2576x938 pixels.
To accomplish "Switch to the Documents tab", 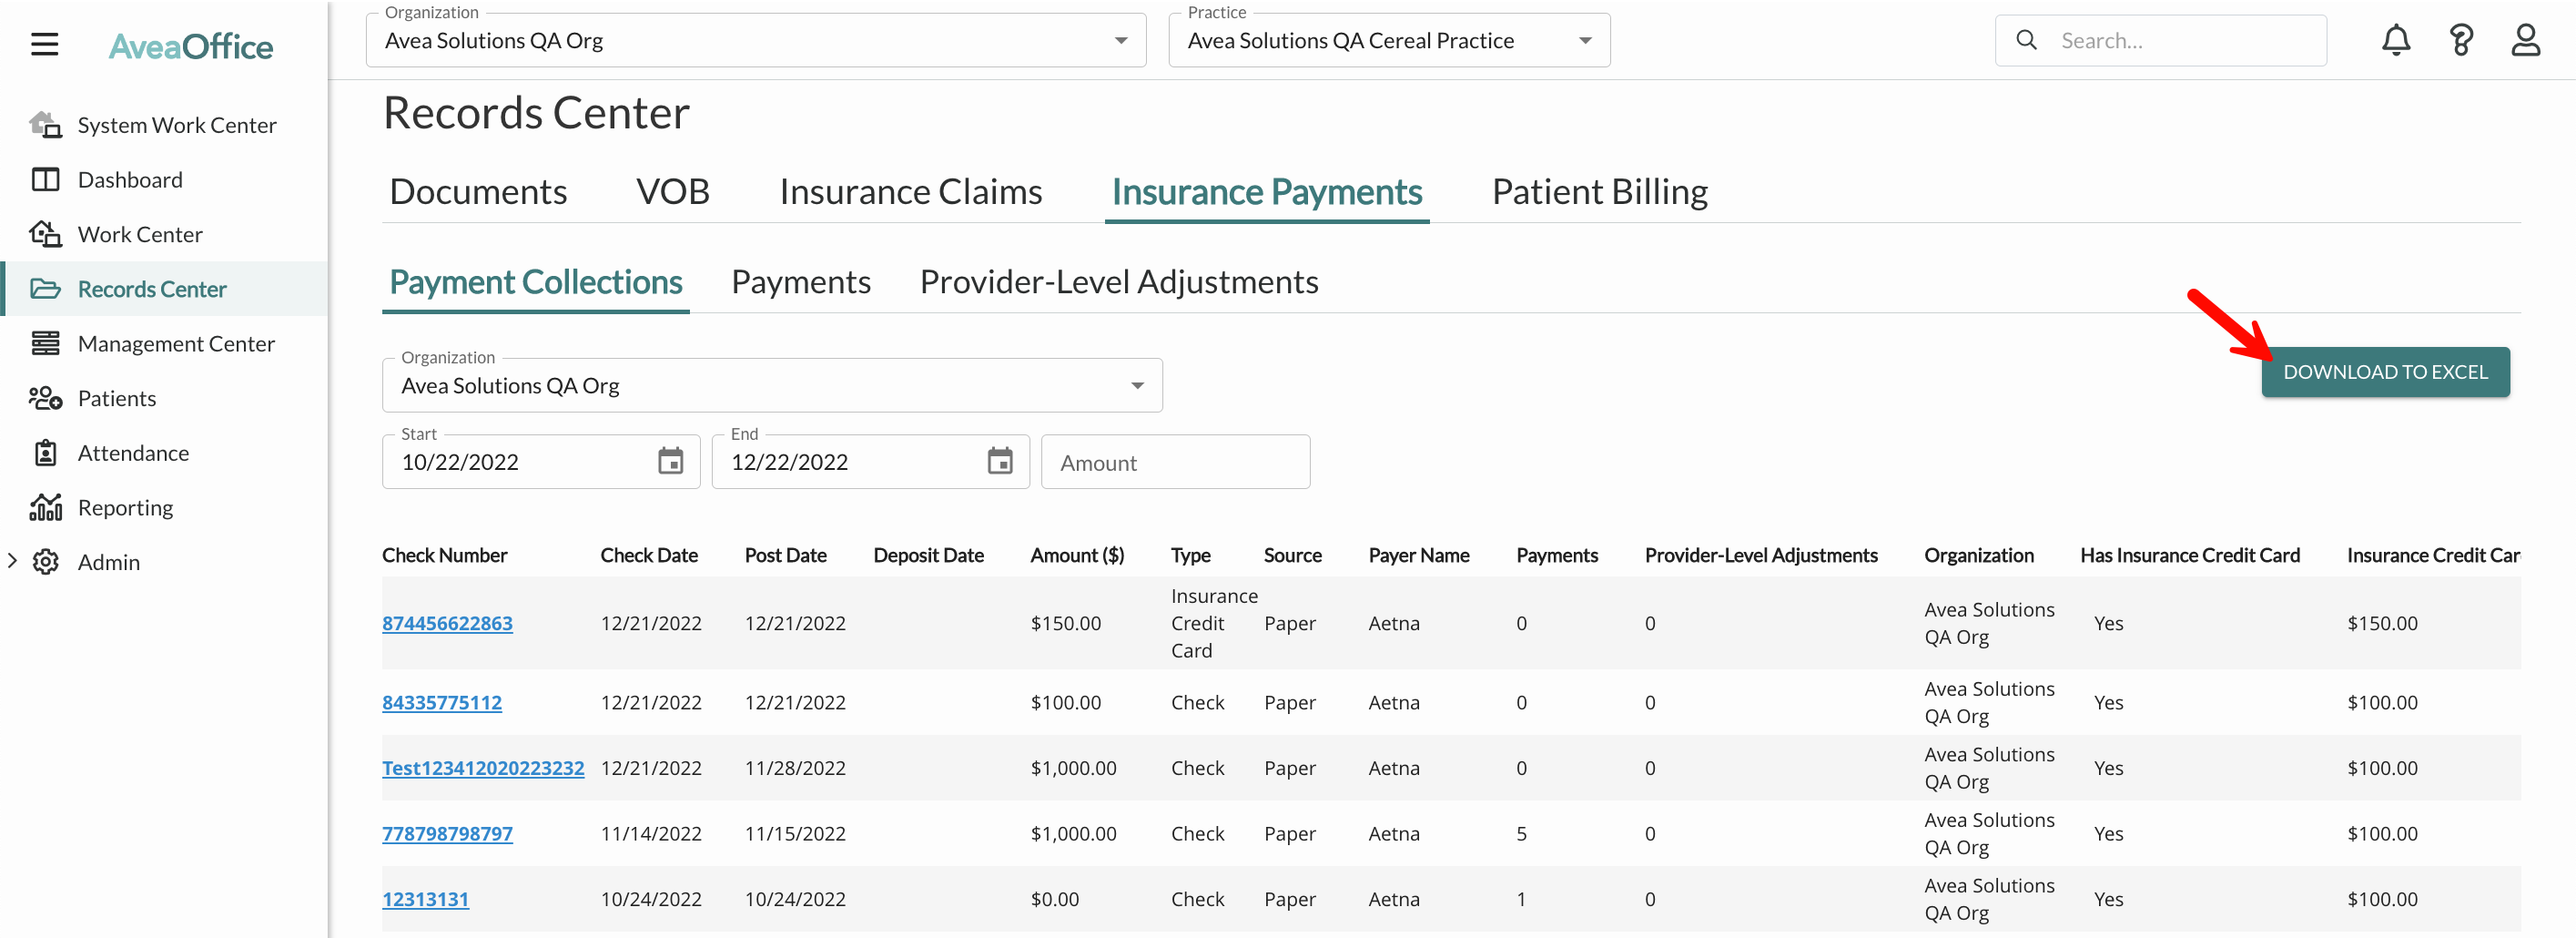I will 478,191.
